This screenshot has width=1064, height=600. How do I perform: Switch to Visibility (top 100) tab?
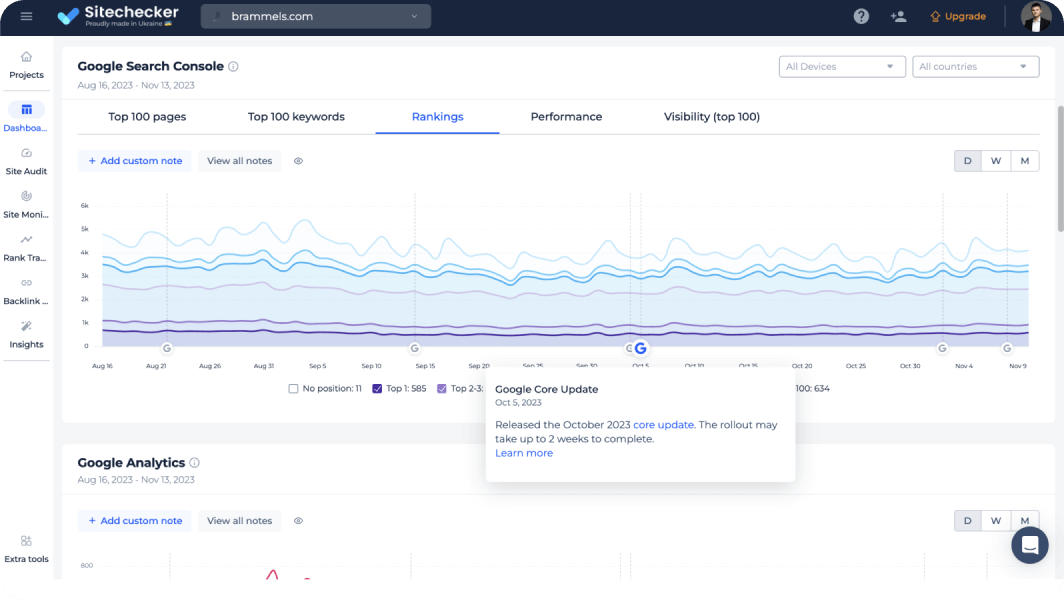click(712, 117)
